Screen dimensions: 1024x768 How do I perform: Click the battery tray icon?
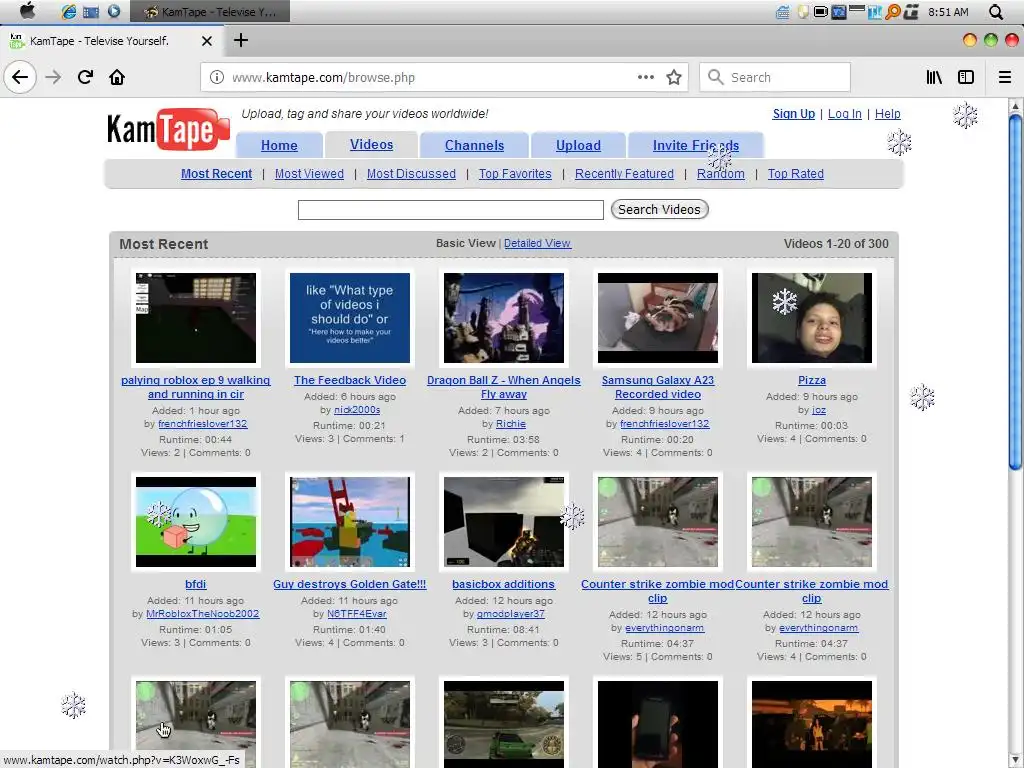pos(820,12)
